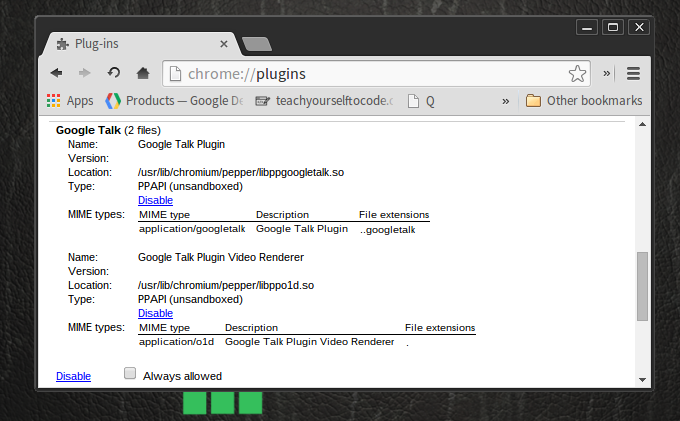Toggle the Always allowed checkbox
Viewport: 680px width, 421px height.
[130, 373]
